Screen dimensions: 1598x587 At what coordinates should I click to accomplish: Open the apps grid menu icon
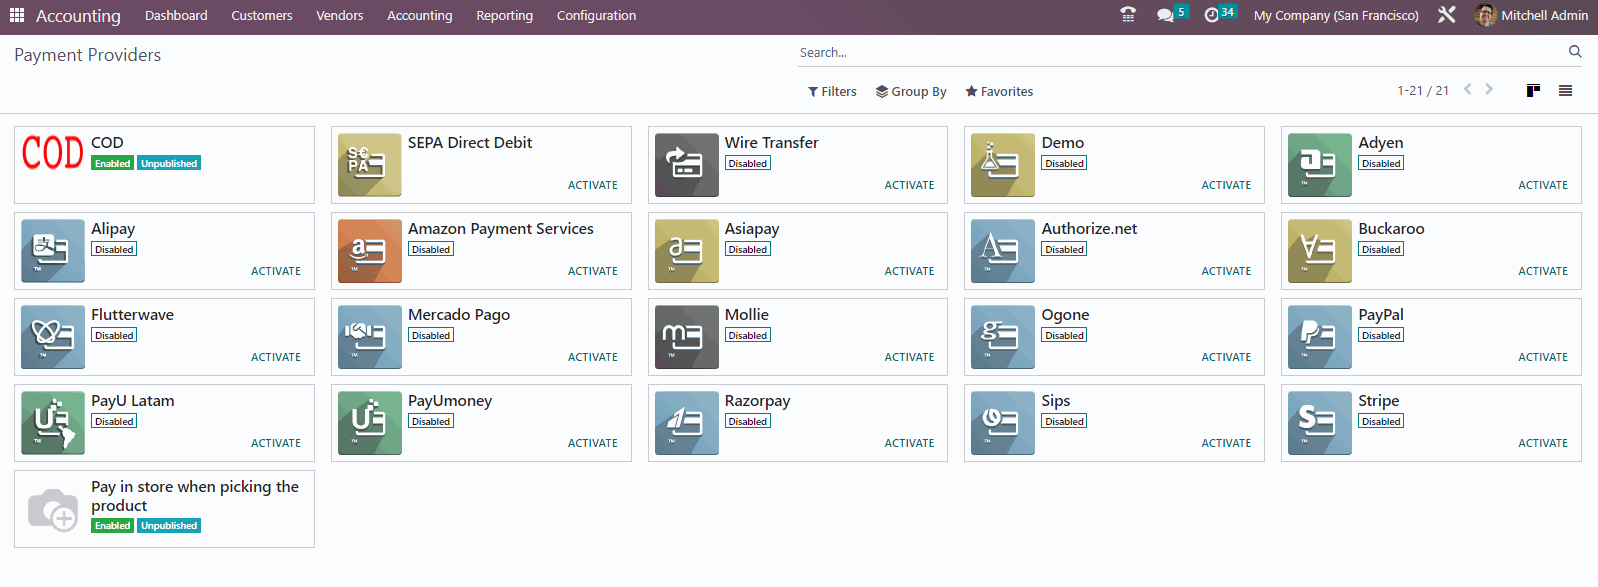[x=17, y=15]
